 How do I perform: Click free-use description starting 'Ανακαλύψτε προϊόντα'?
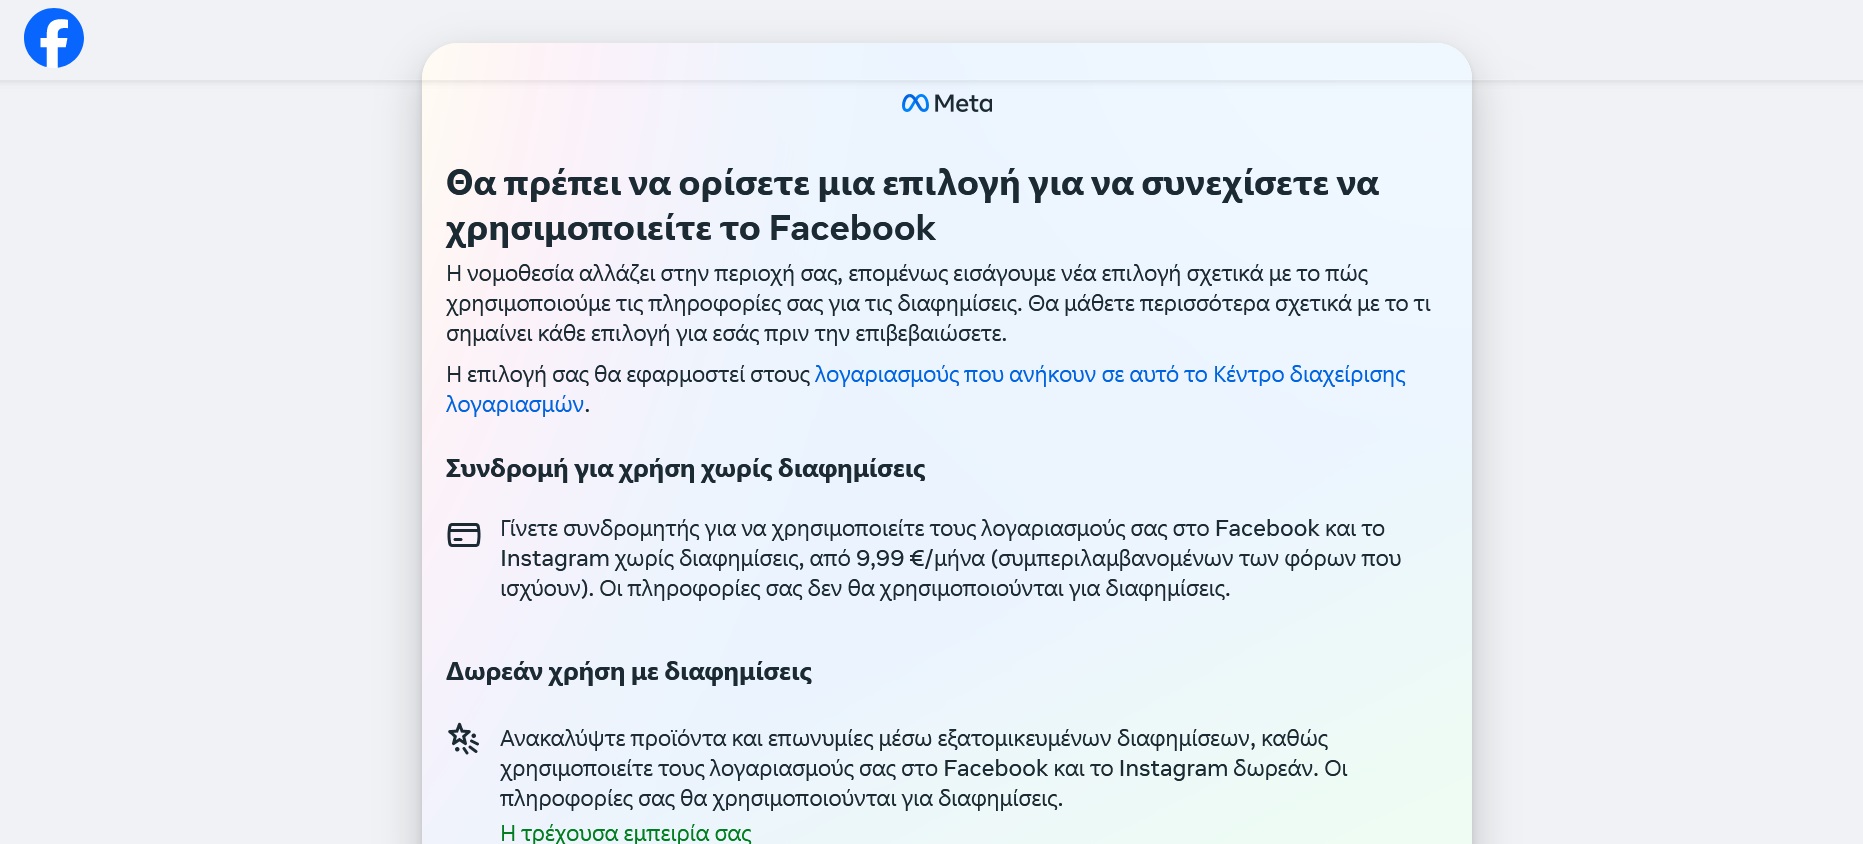pyautogui.click(x=924, y=768)
